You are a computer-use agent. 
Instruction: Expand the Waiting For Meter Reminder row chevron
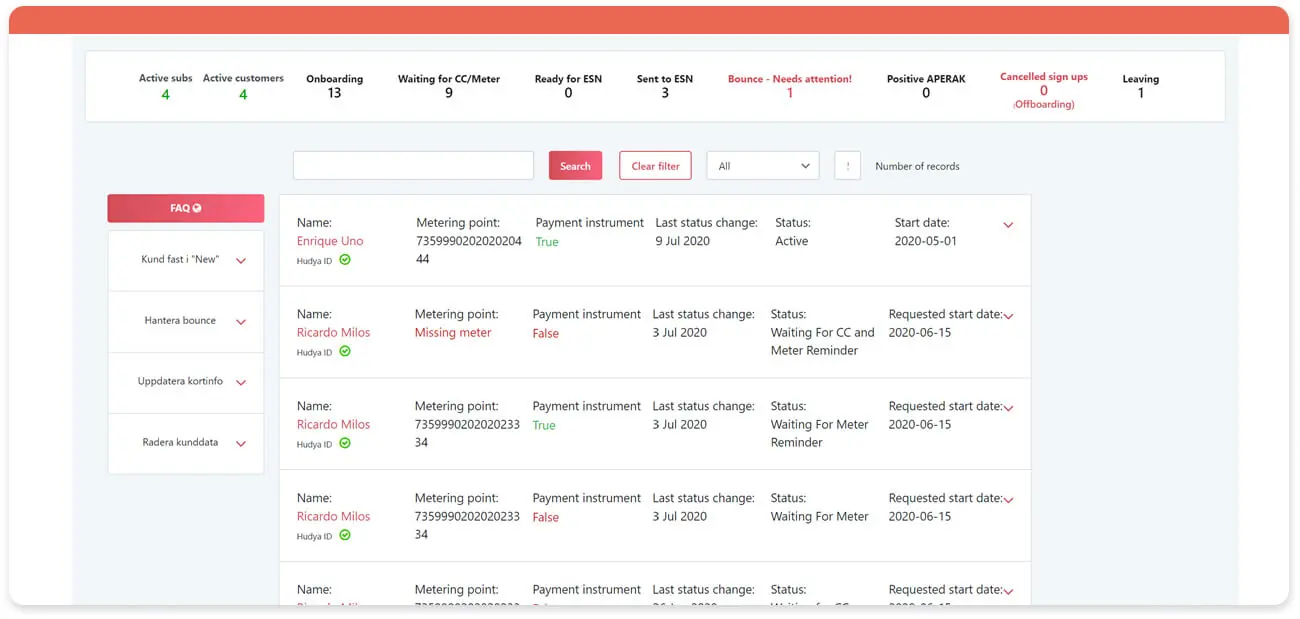tap(1008, 409)
